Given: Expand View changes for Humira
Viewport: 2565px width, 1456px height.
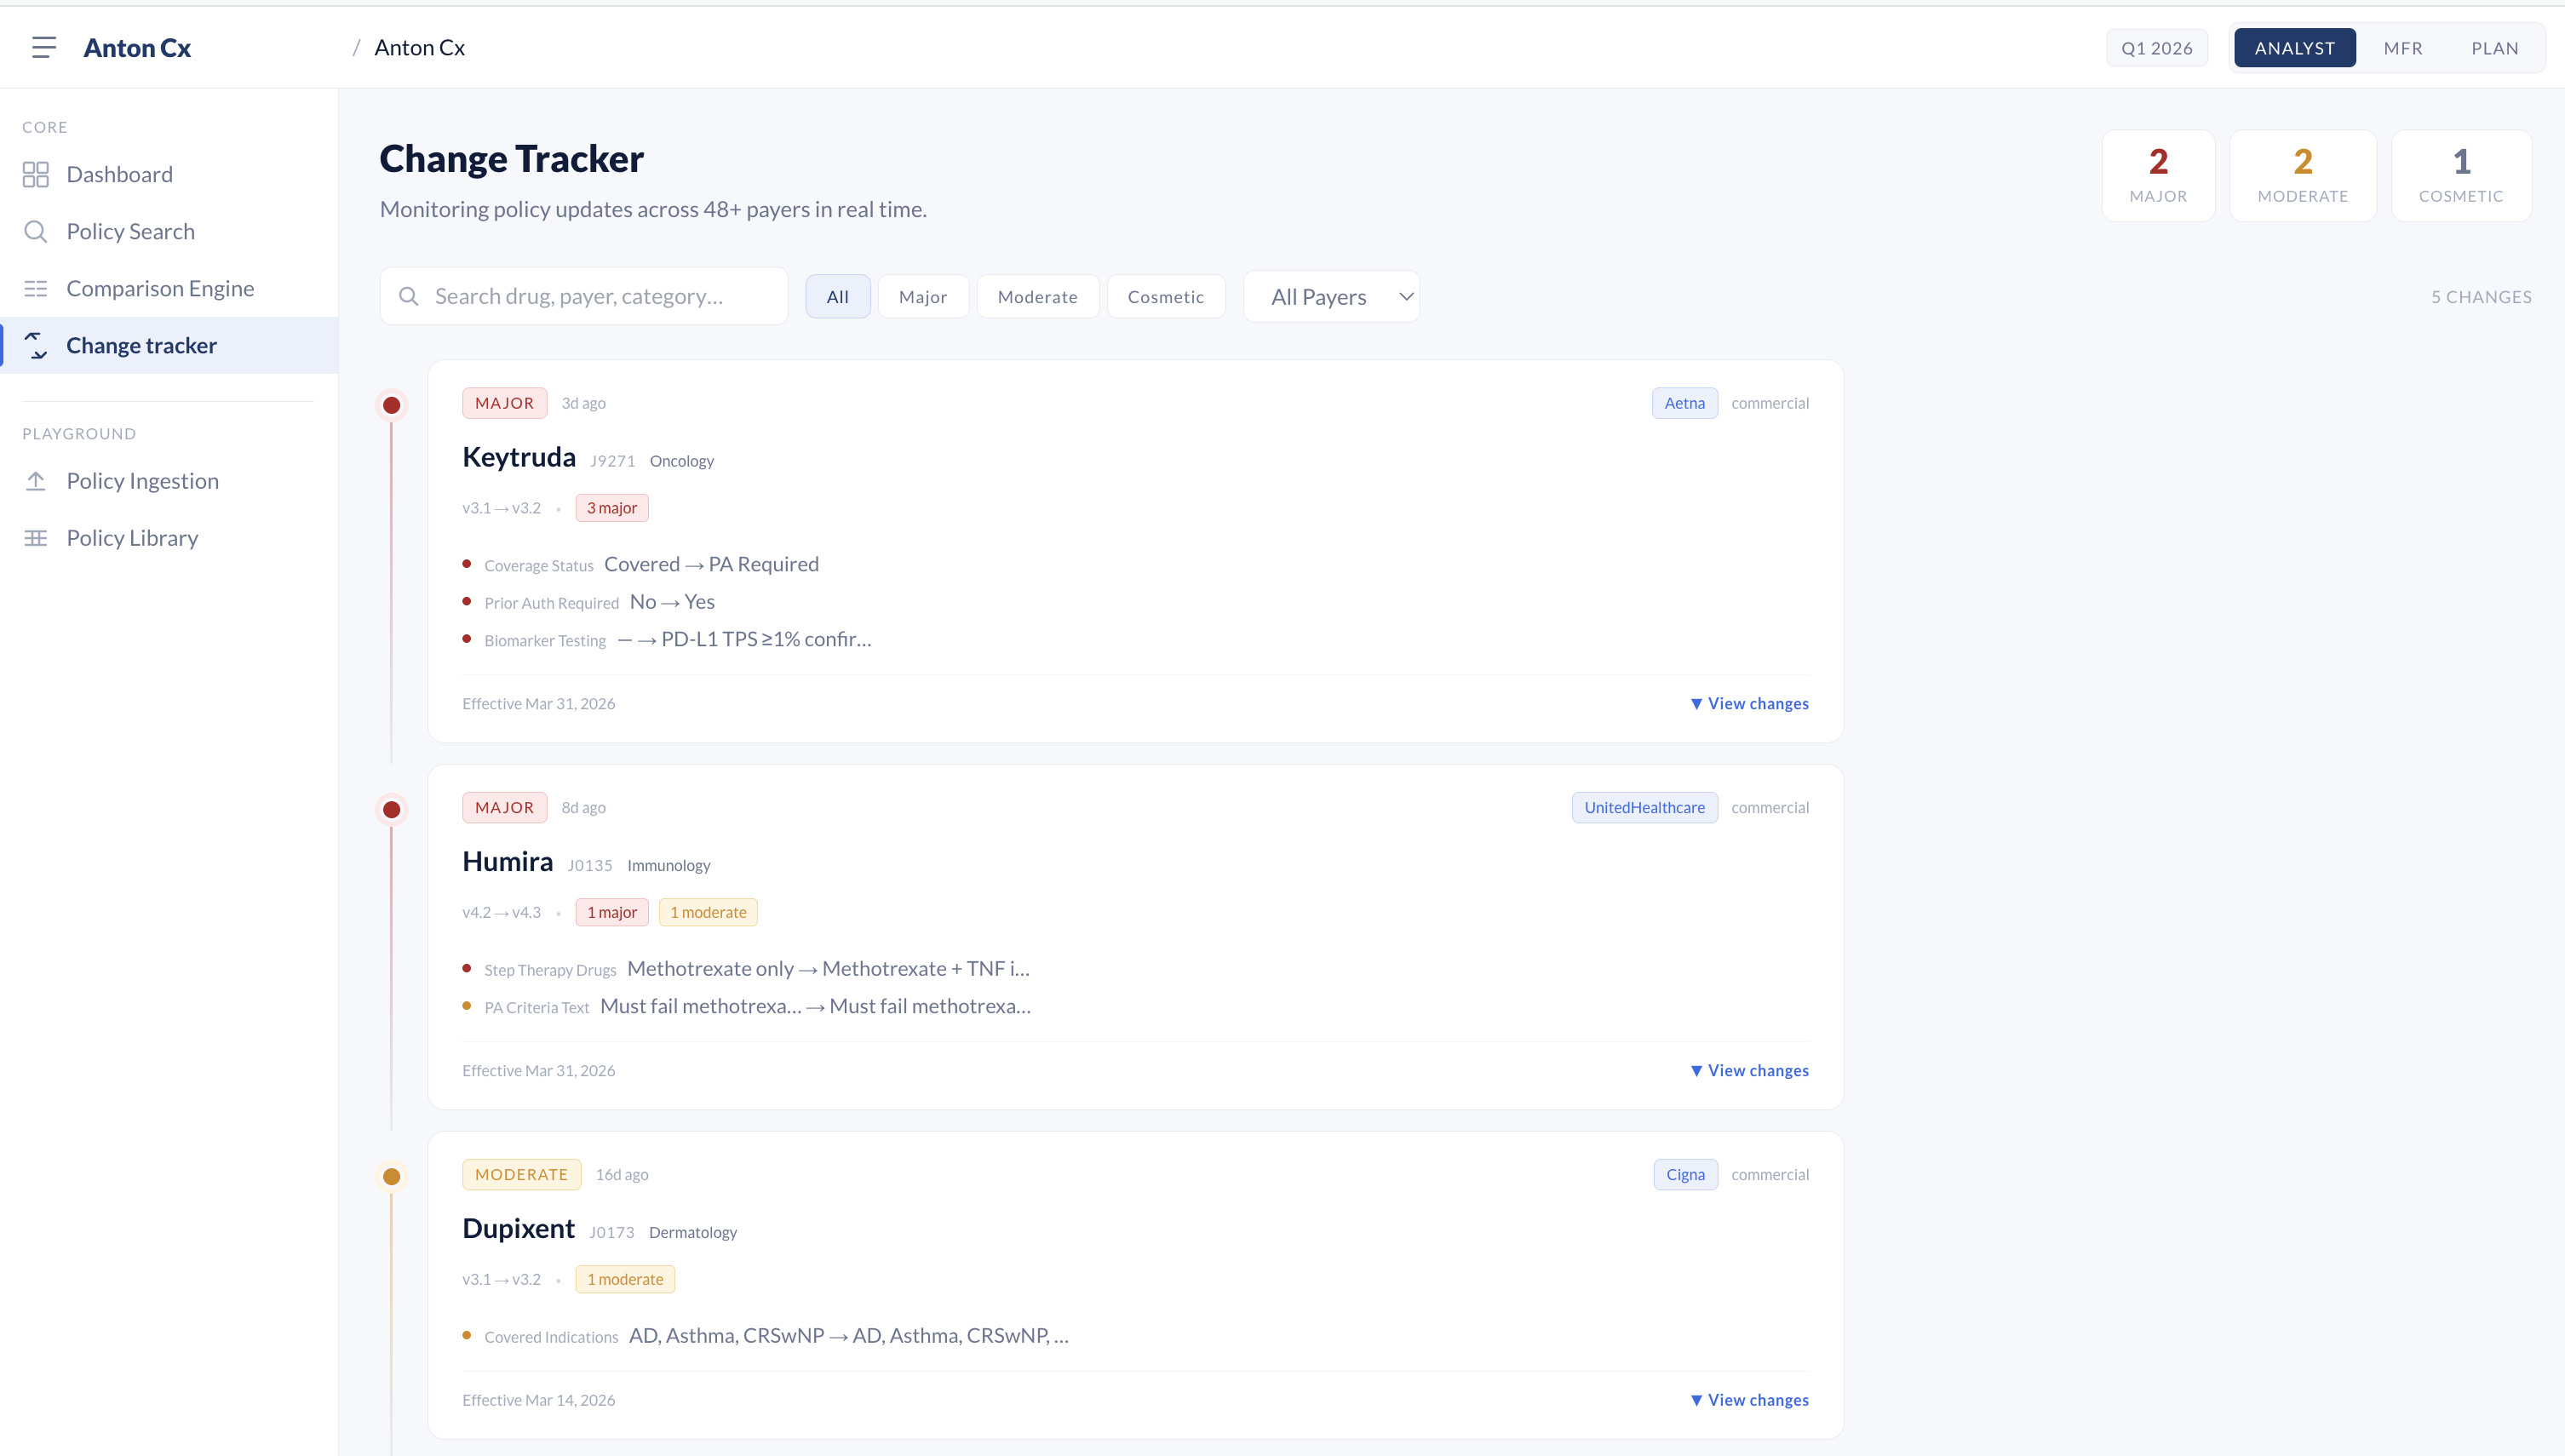Looking at the screenshot, I should (1749, 1071).
